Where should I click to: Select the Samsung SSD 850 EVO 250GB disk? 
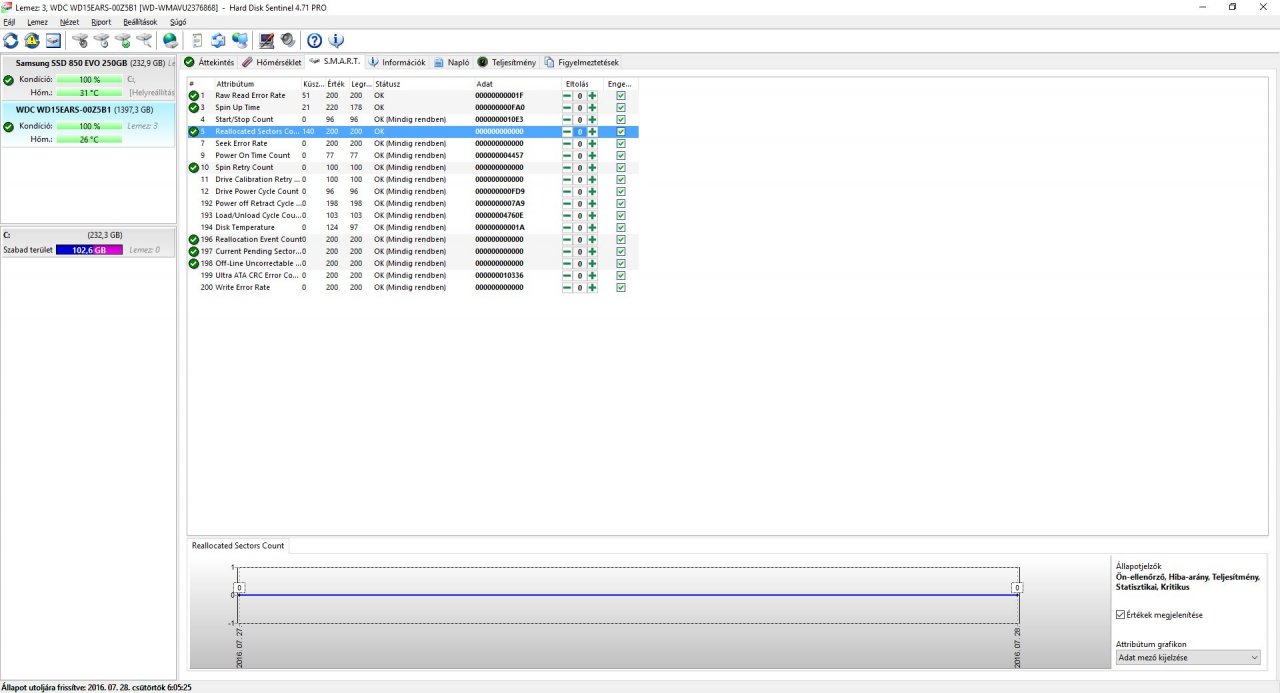[88, 78]
